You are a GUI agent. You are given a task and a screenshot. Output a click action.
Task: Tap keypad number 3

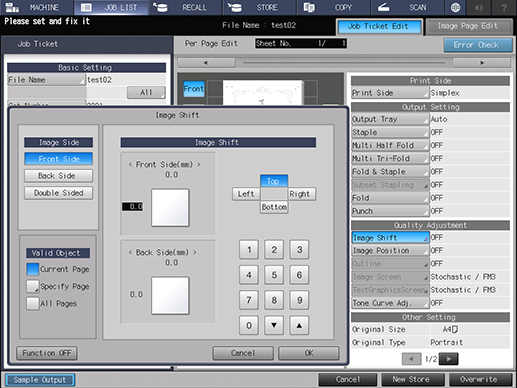point(299,250)
